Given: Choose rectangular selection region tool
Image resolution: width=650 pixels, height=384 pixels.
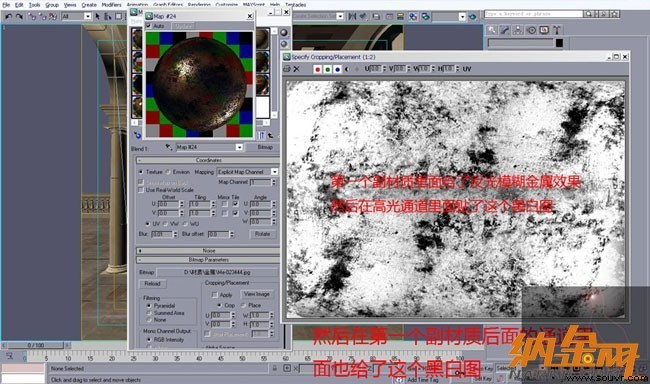Looking at the screenshot, I should pyautogui.click(x=119, y=17).
